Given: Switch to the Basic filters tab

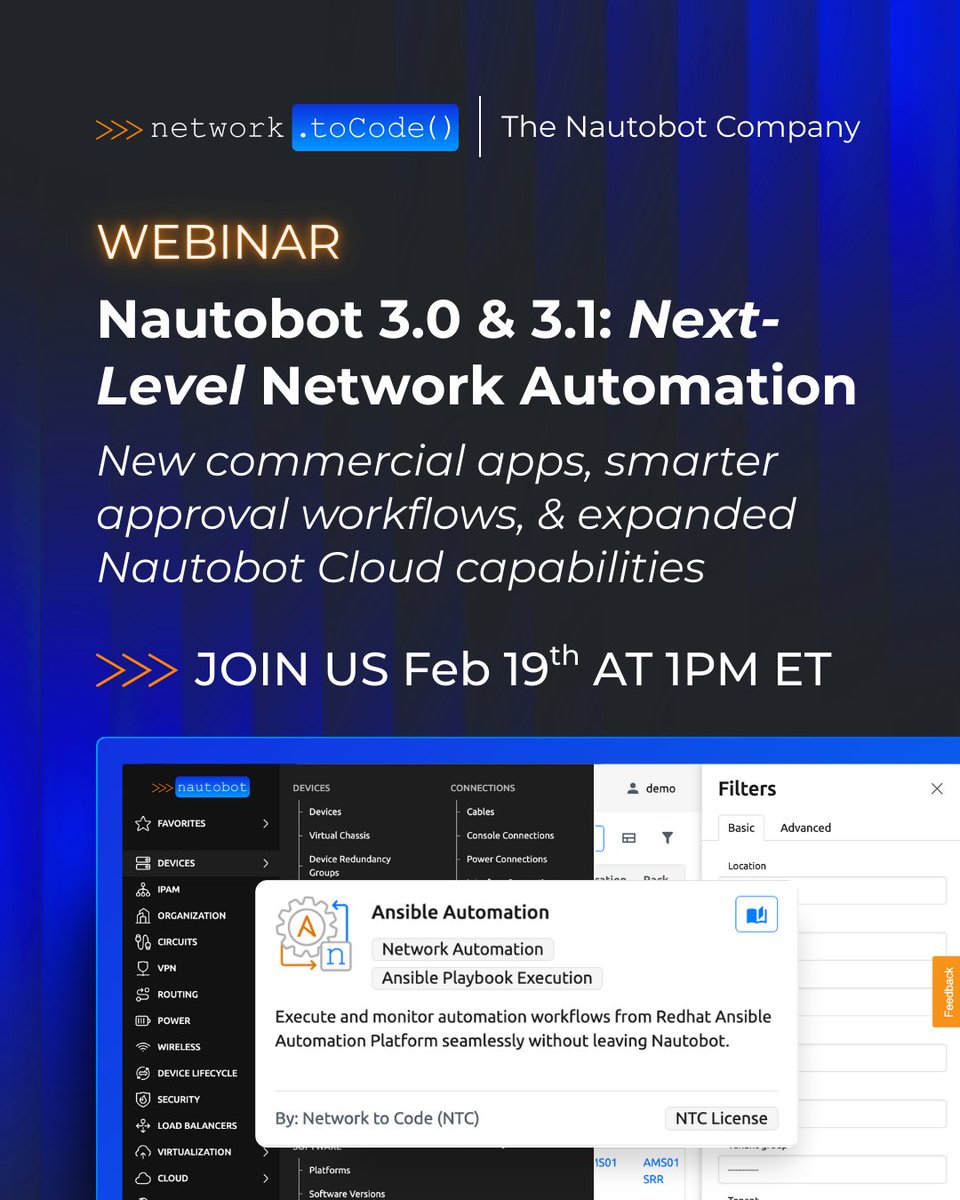Looking at the screenshot, I should pos(741,828).
